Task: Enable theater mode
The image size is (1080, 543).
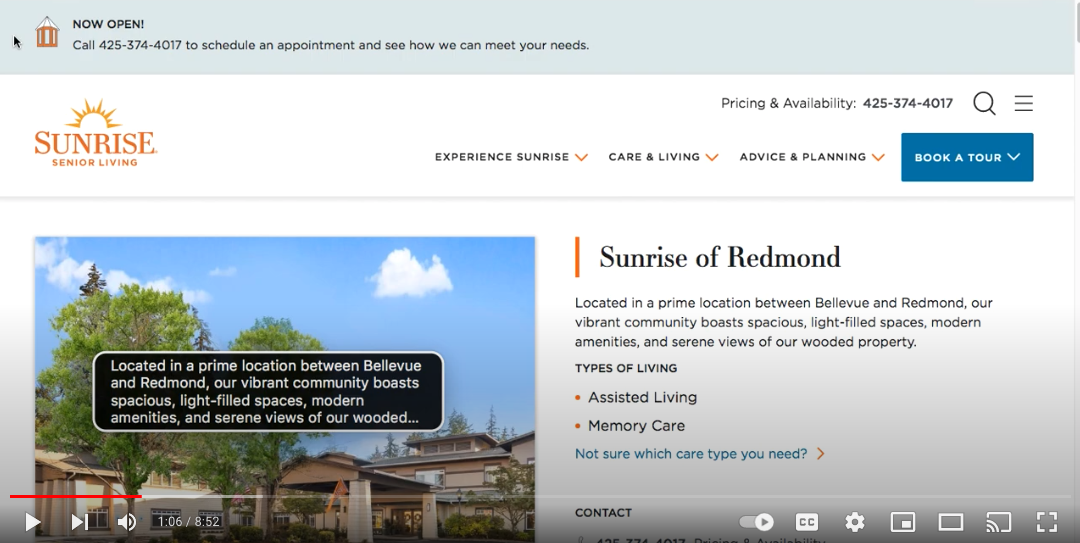Action: click(x=951, y=522)
